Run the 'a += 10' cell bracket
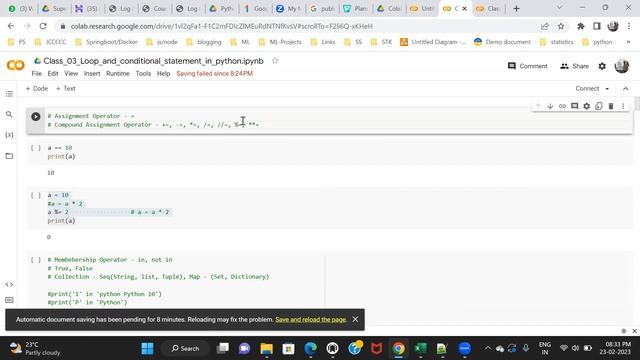 (36, 148)
